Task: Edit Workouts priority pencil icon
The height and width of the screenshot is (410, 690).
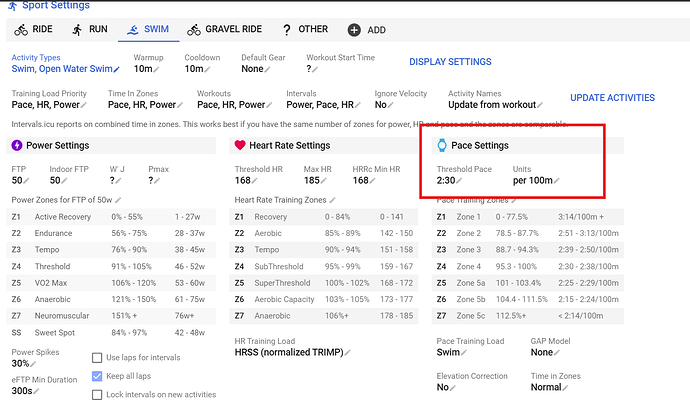Action: (x=269, y=105)
